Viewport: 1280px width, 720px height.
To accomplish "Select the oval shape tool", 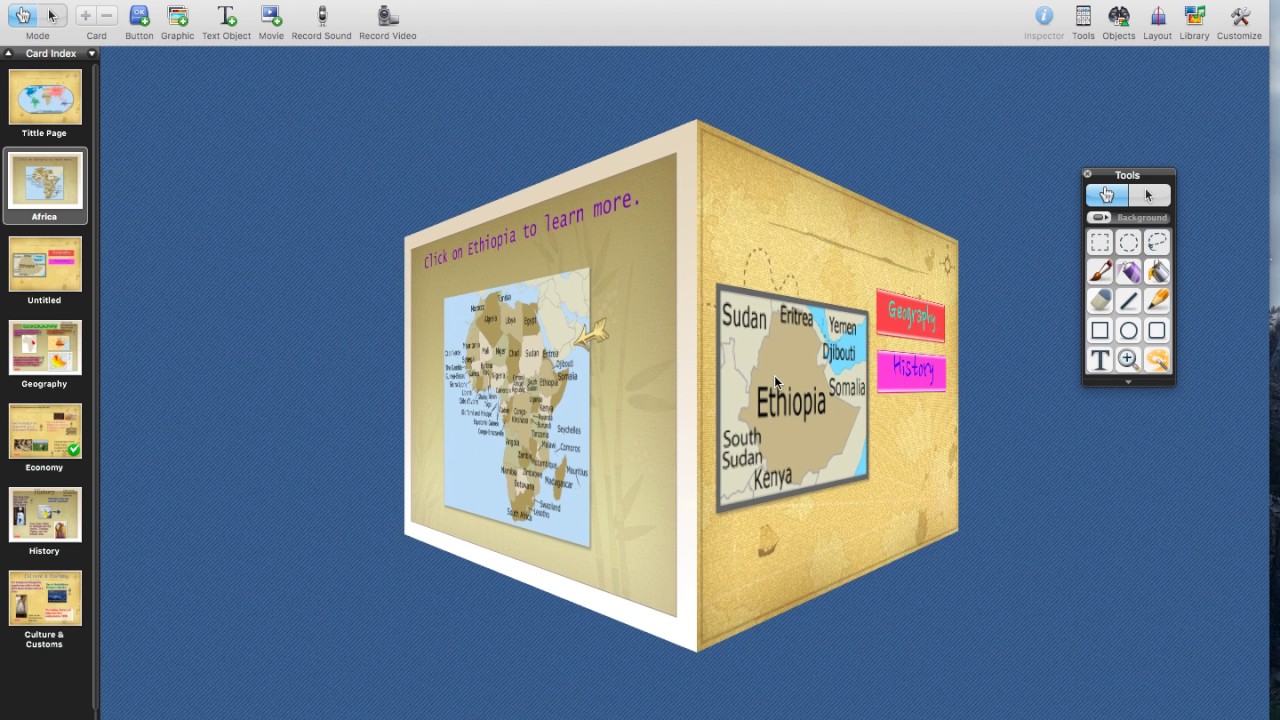I will 1128,330.
